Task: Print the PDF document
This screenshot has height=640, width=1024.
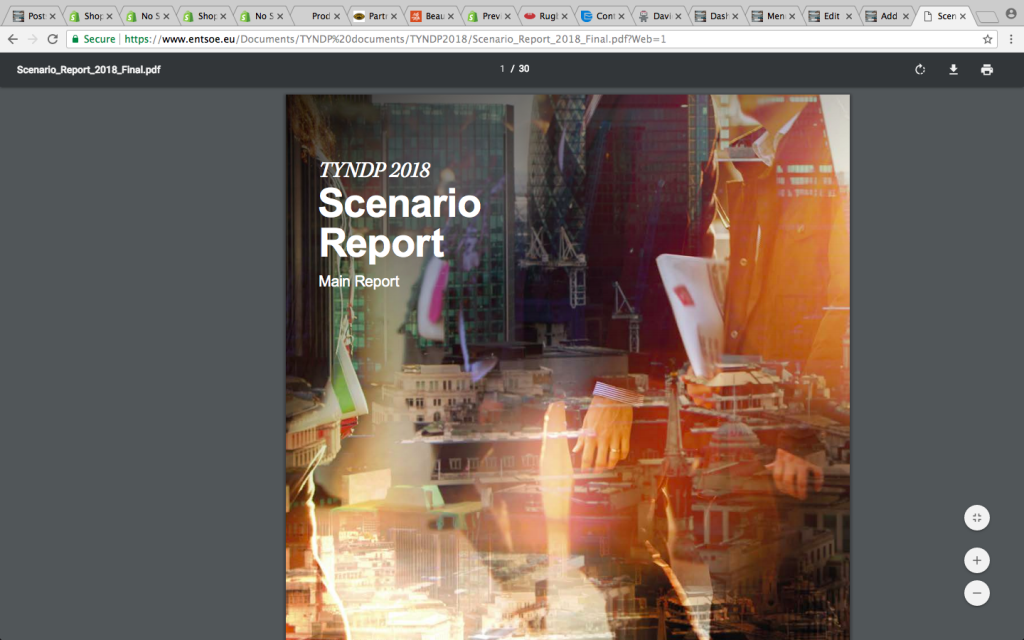Action: pos(987,69)
